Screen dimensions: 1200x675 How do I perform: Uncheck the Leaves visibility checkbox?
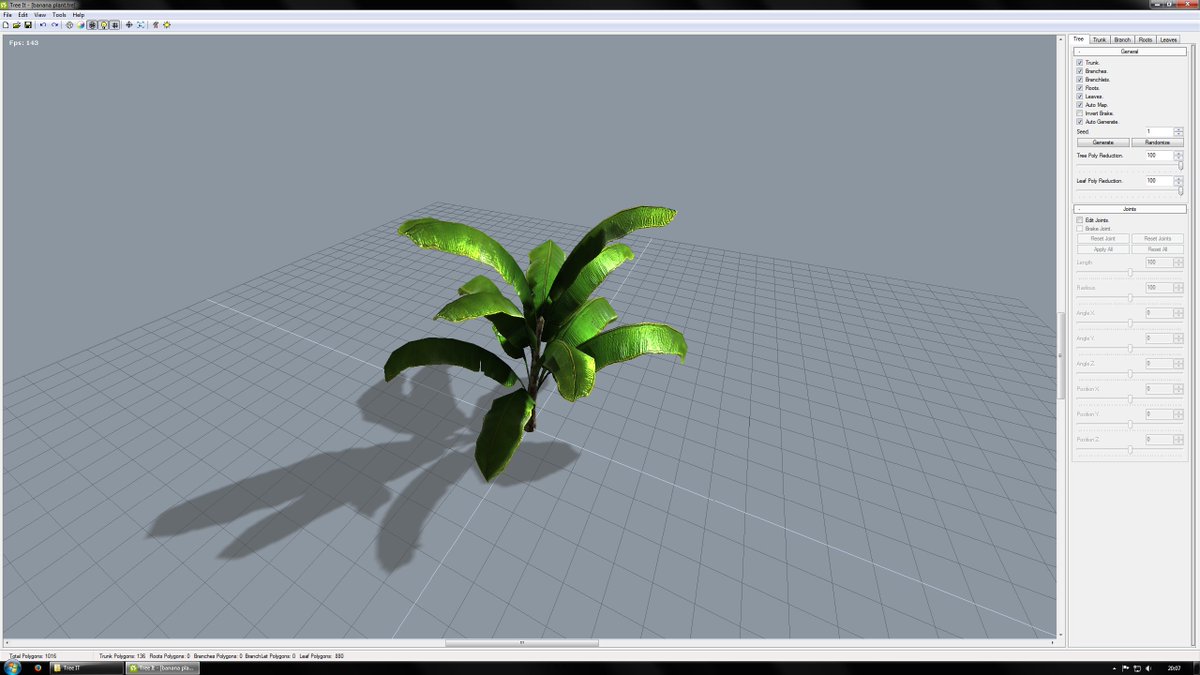[x=1079, y=95]
